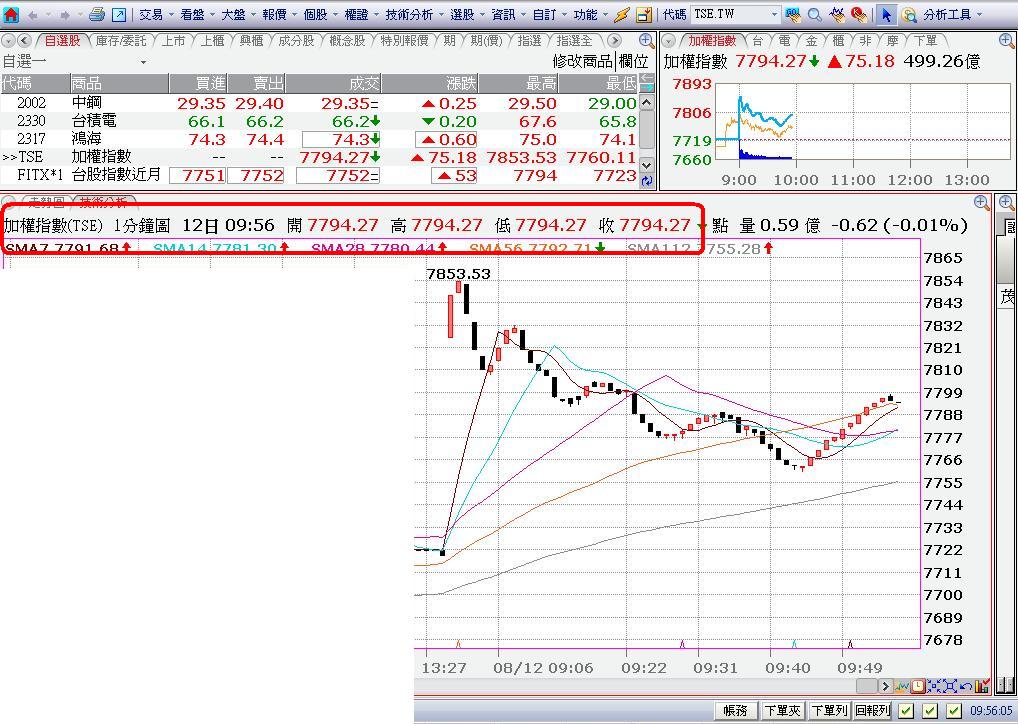Screen dimensions: 1018x724
Task: Print using the printer icon
Action: pos(97,14)
